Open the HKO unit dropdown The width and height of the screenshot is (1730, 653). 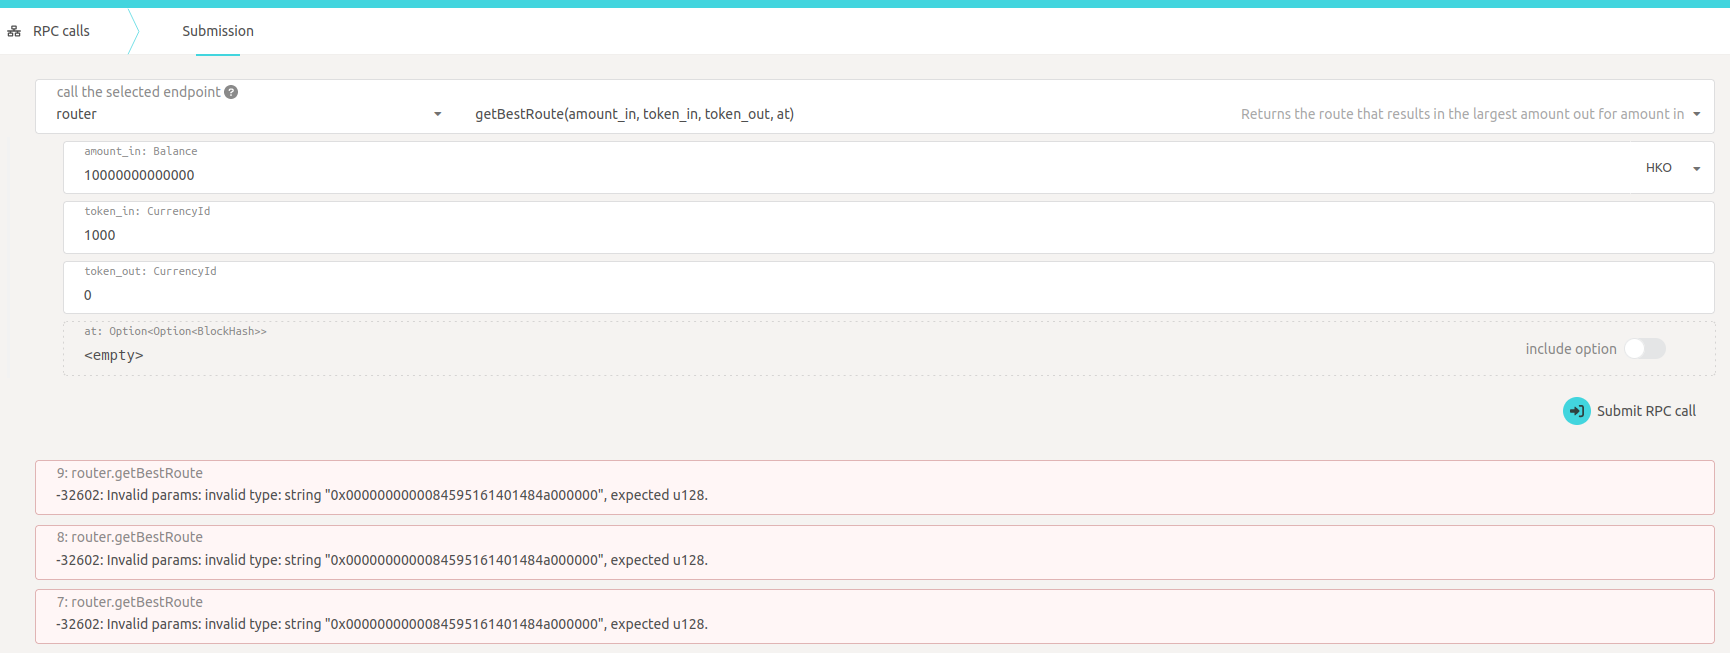[1672, 168]
